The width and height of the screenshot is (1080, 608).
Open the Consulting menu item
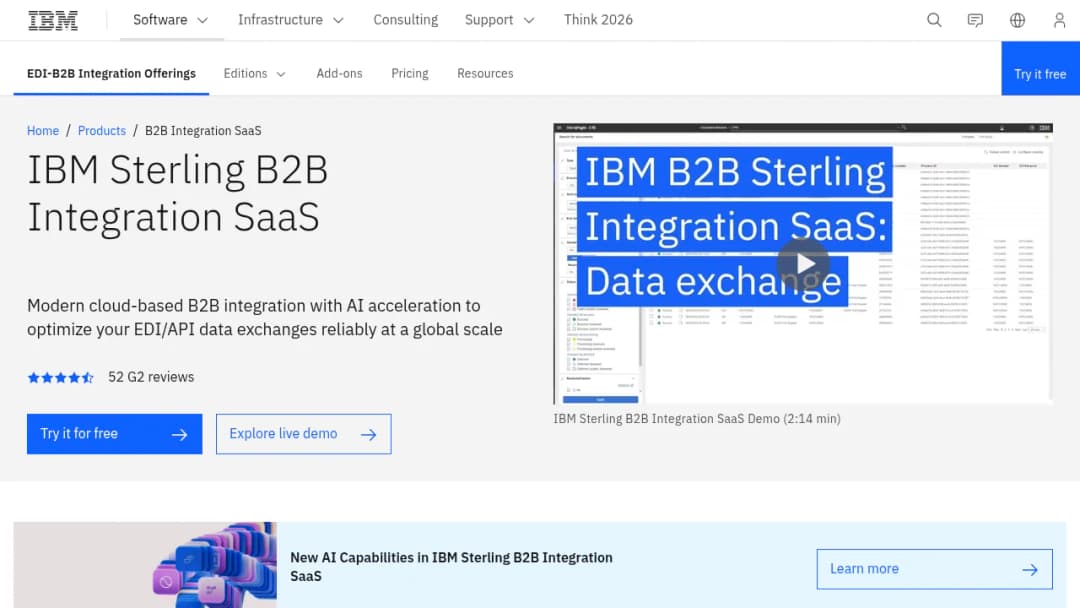pos(406,20)
